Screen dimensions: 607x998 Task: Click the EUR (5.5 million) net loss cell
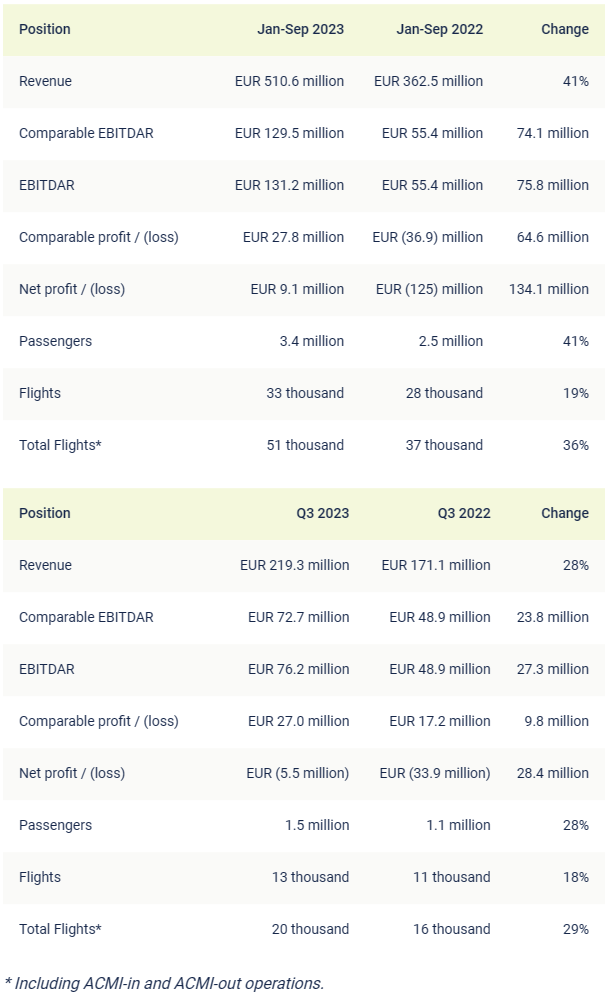click(x=298, y=773)
